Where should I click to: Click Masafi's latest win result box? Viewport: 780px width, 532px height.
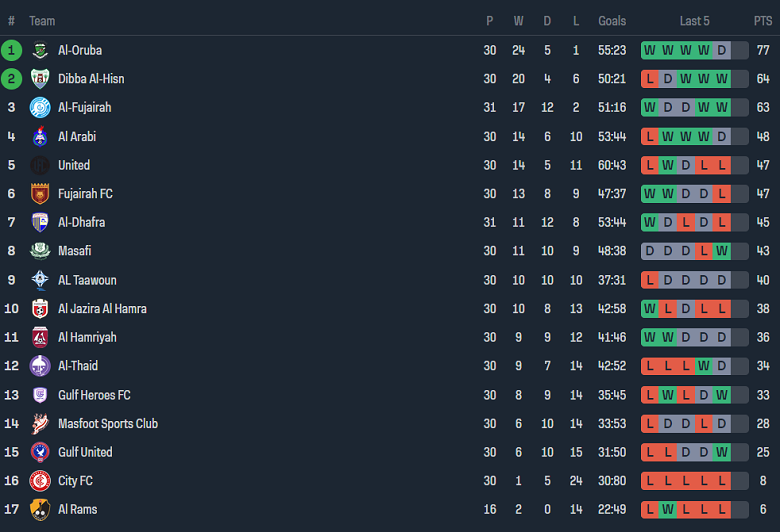point(722,251)
